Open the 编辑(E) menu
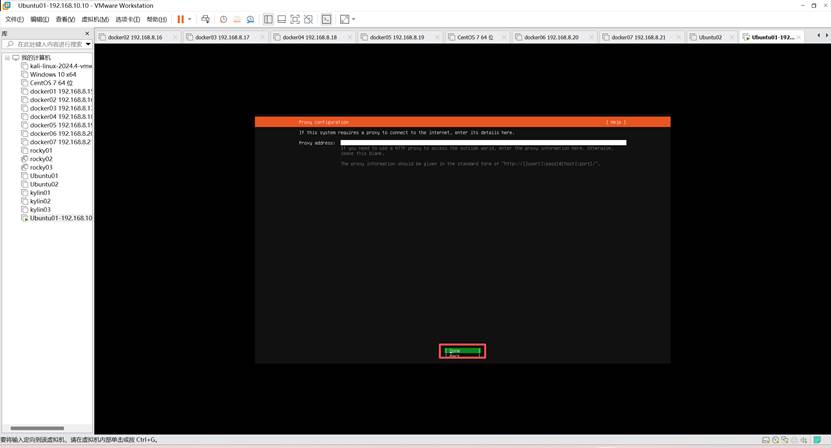This screenshot has height=448, width=831. click(39, 19)
